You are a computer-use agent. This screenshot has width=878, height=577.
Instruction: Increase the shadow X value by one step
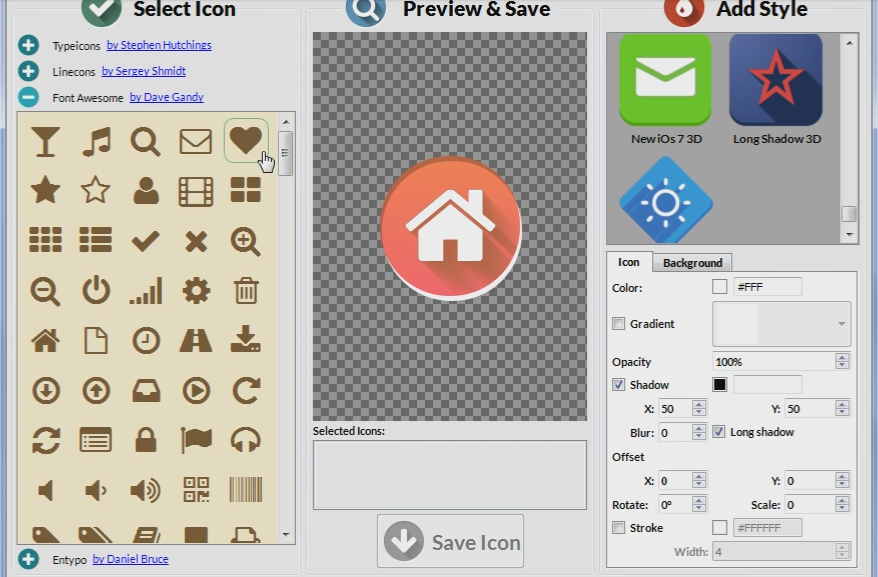click(698, 404)
